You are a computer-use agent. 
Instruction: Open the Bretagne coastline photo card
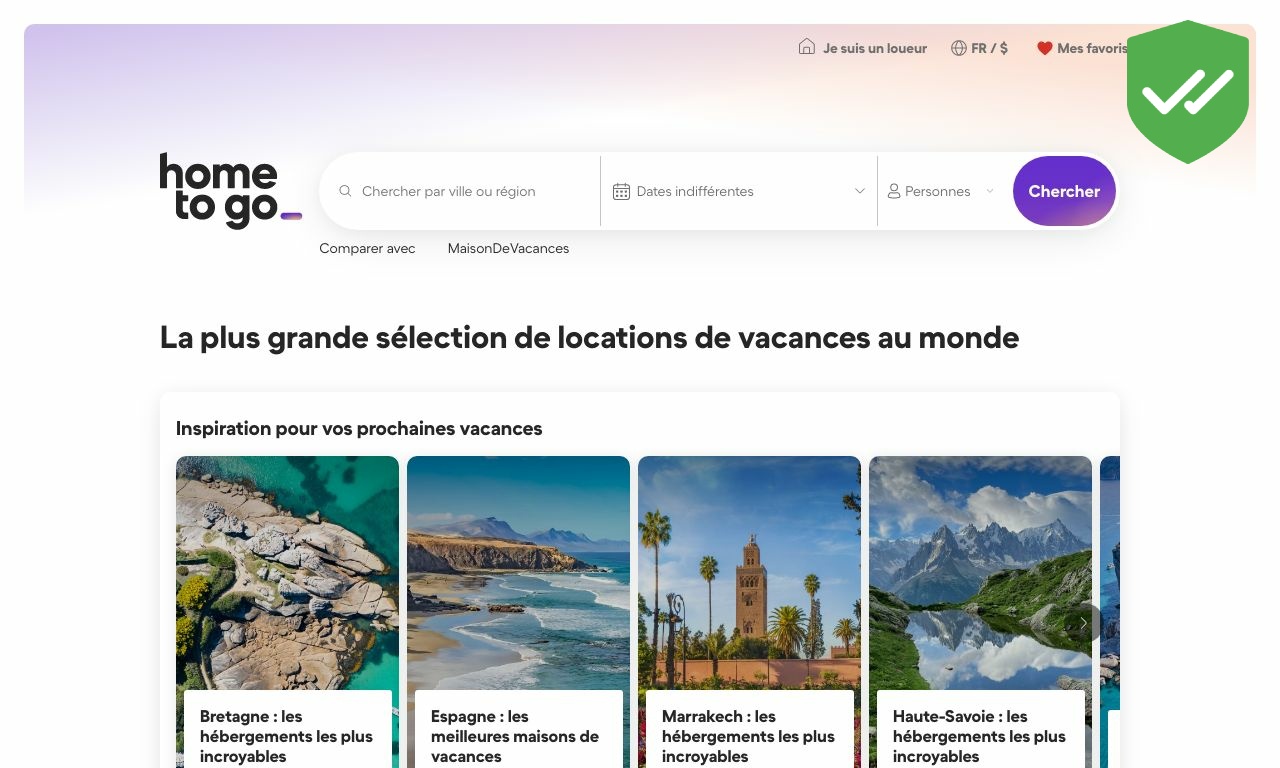tap(287, 612)
